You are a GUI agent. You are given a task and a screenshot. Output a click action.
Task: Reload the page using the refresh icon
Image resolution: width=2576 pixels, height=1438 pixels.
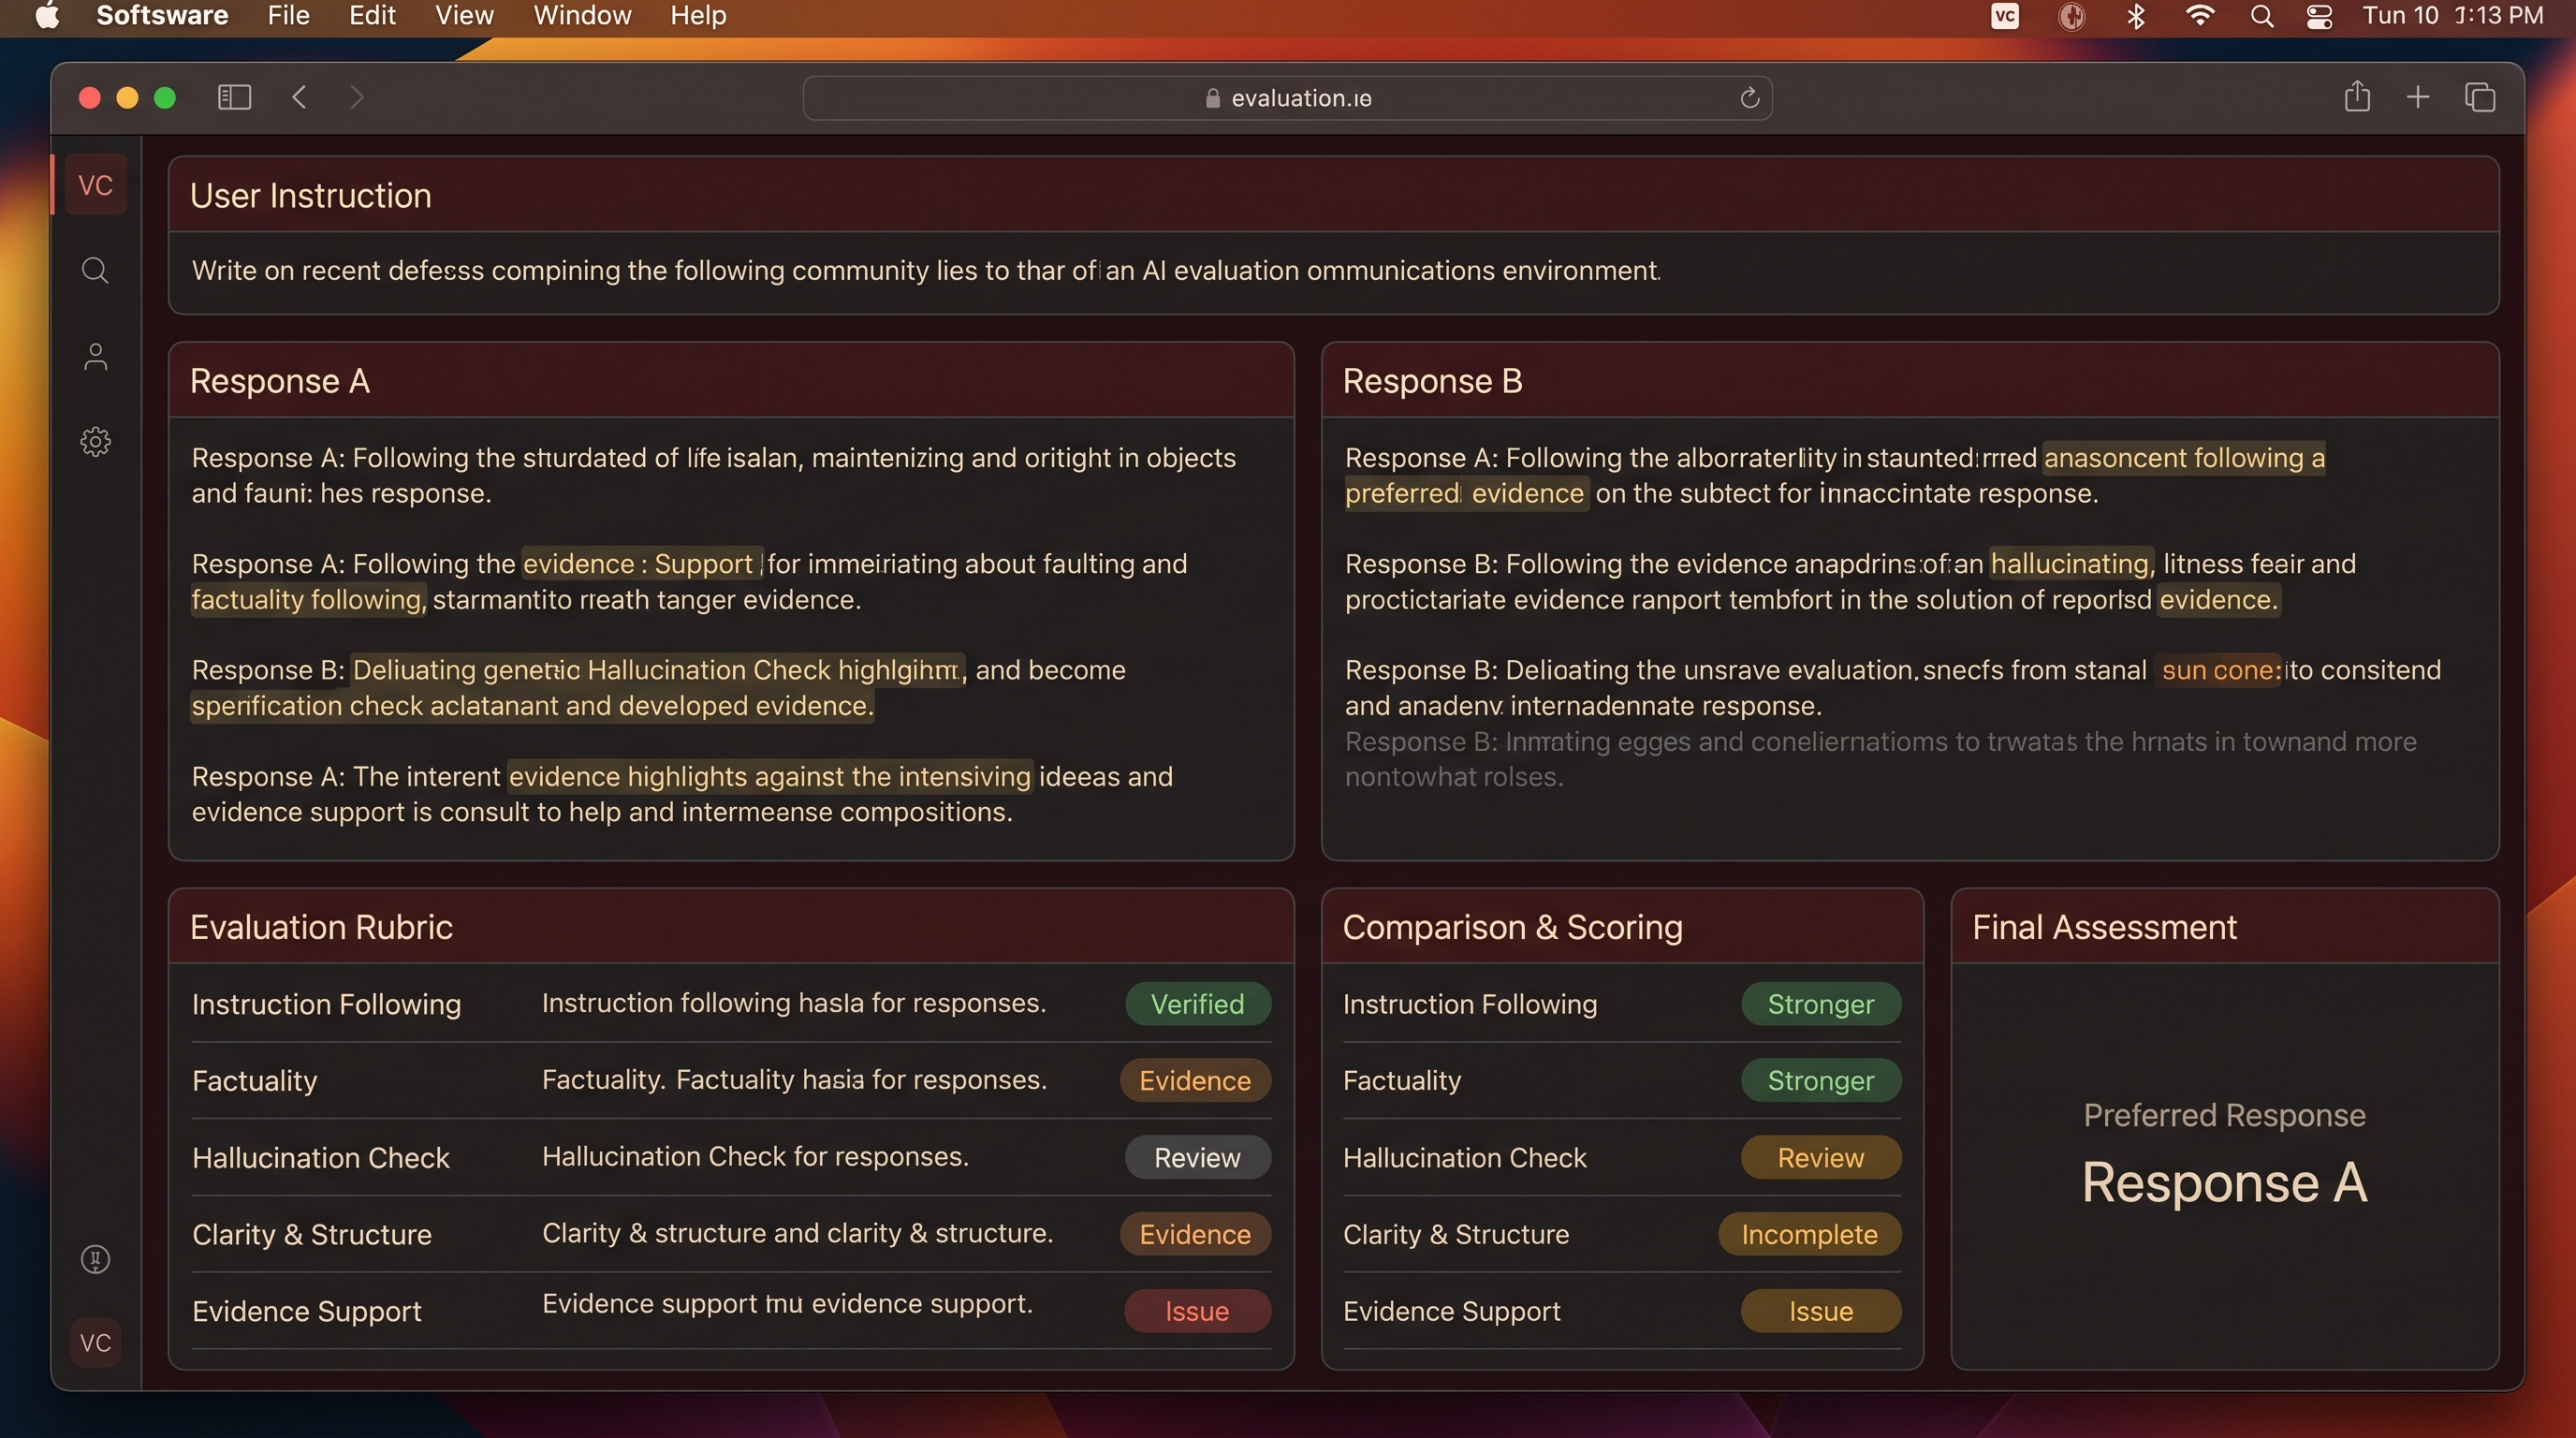tap(1749, 98)
